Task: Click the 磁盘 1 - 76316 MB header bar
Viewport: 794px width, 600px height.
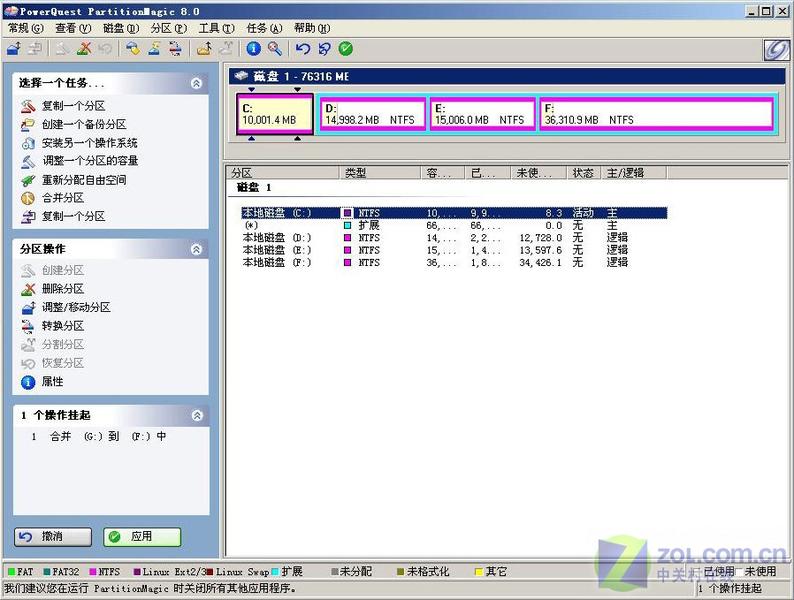Action: tap(507, 76)
